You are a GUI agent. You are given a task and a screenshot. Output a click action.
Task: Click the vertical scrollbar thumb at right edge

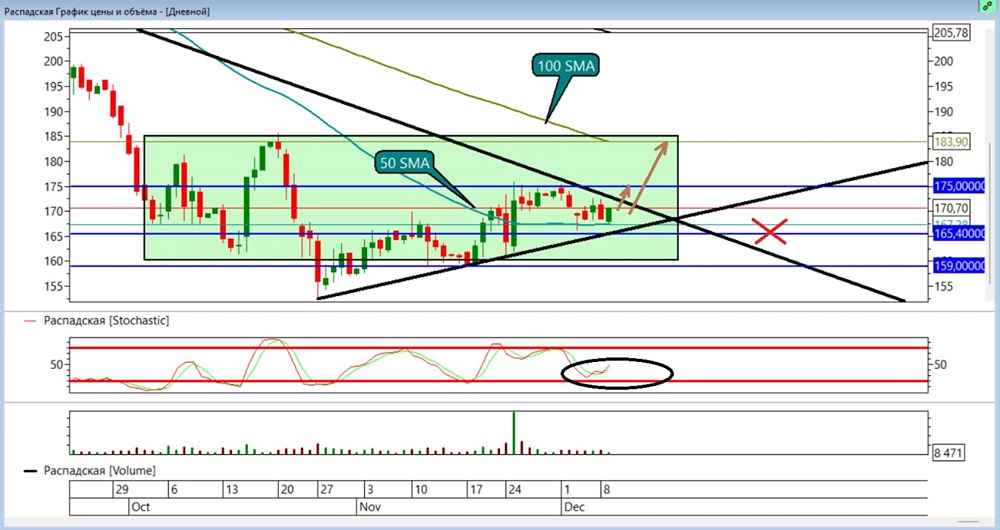(990, 214)
